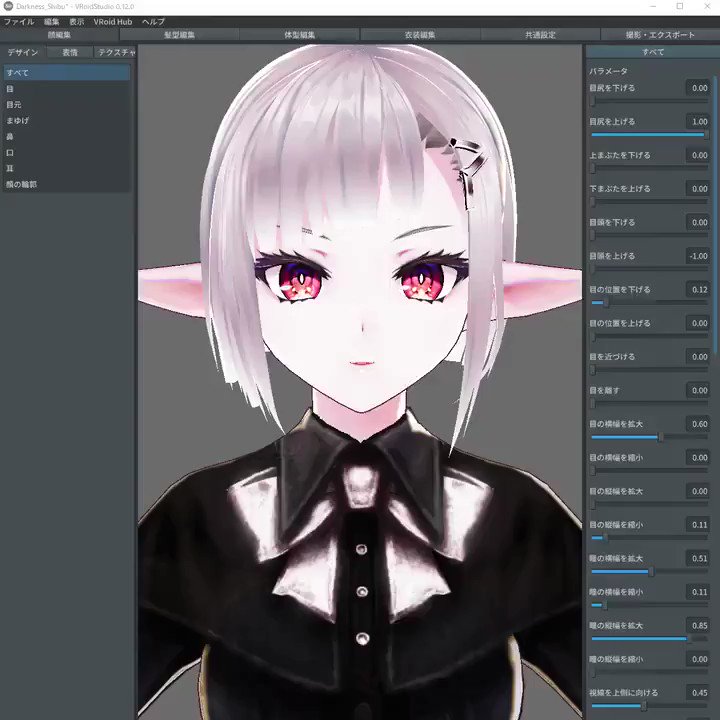Click the 上まぶたを下げる slider
This screenshot has height=720, width=720.
(x=649, y=168)
